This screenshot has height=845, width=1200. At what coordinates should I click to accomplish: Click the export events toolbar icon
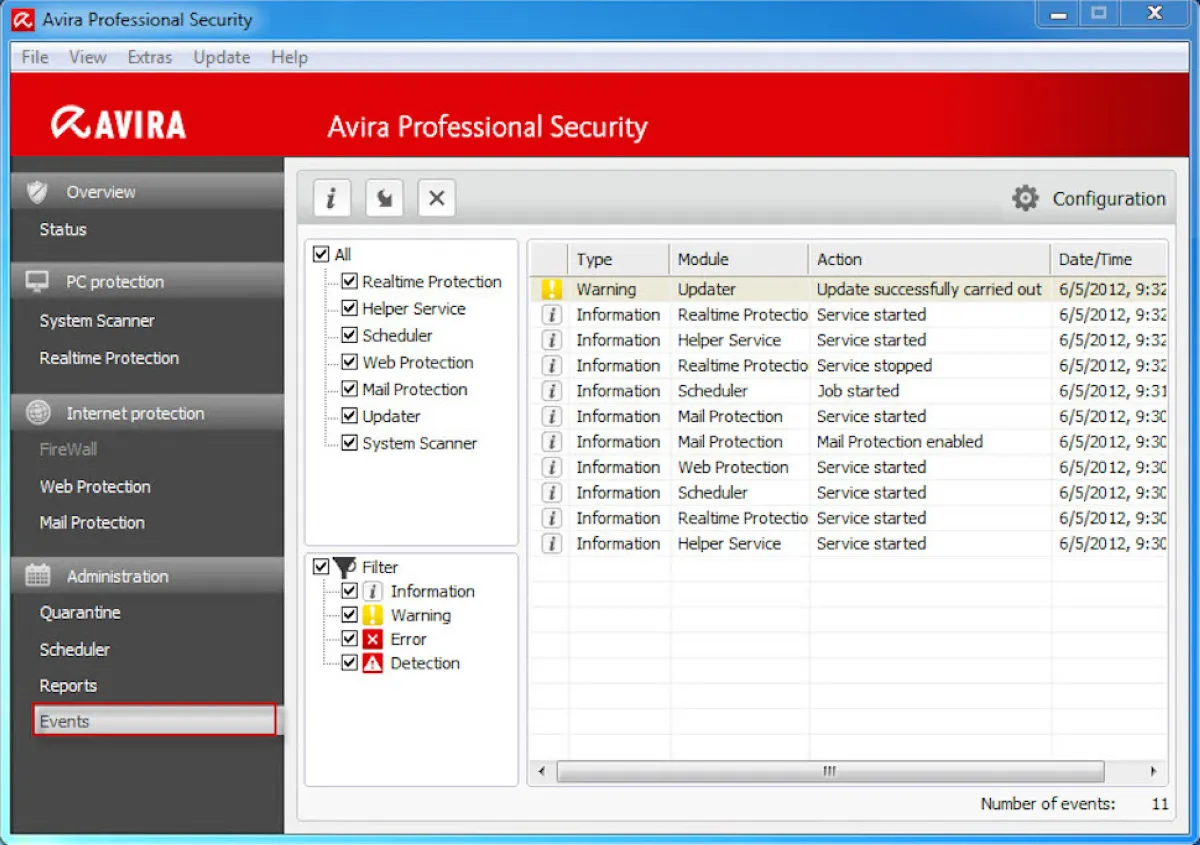pyautogui.click(x=384, y=198)
